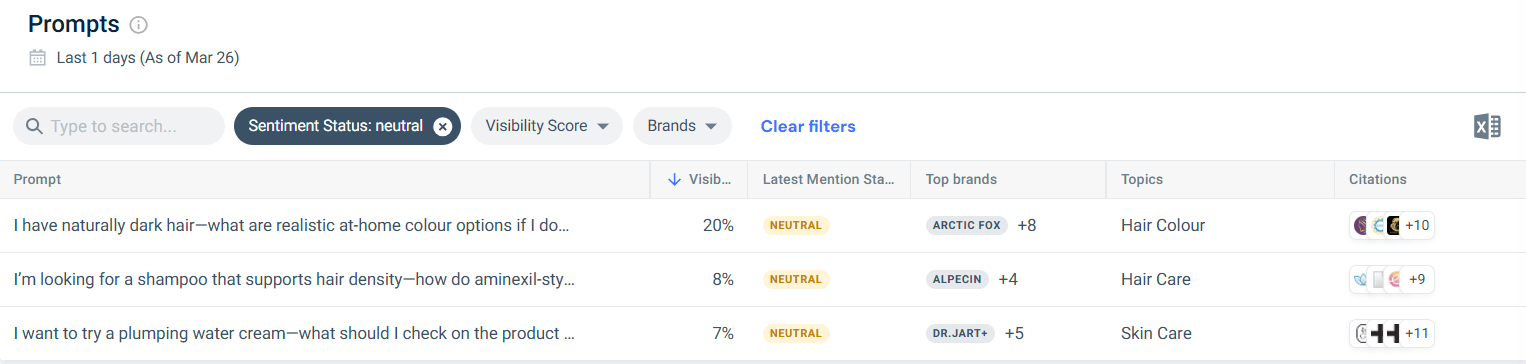Click the Prompts page title
The width and height of the screenshot is (1526, 364).
[x=74, y=24]
